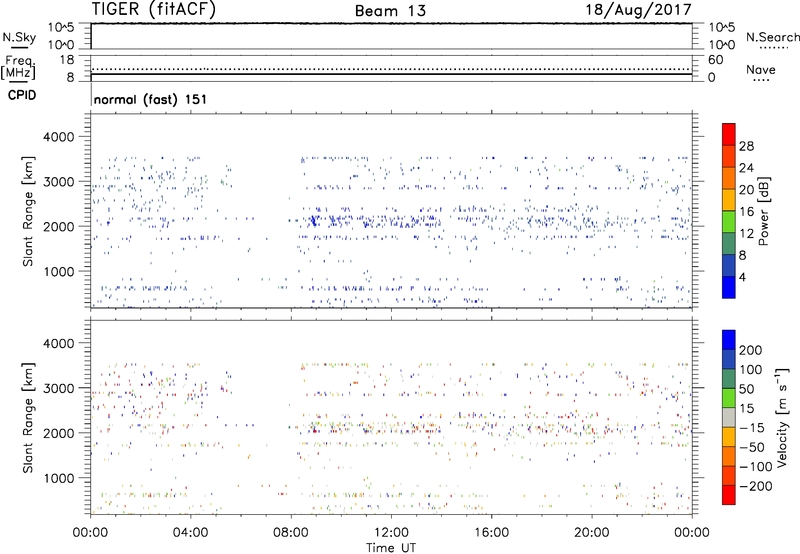This screenshot has height=554, width=800.
Task: Click the yellow 16 dB Power colorbar segment
Action: pos(729,200)
